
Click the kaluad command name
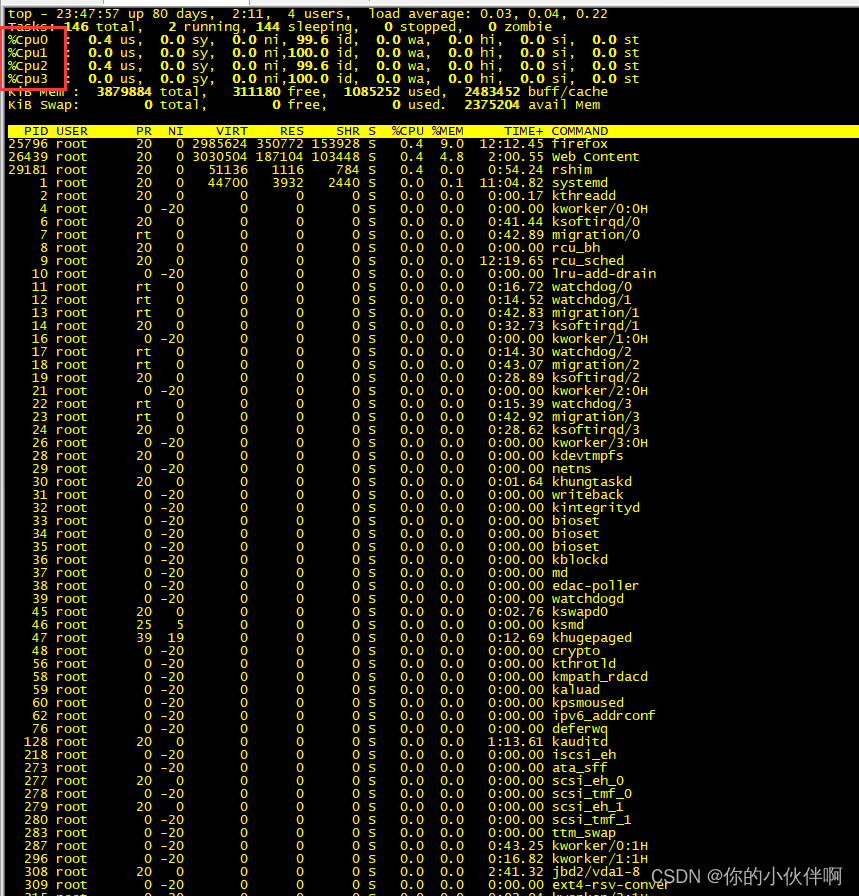click(x=576, y=690)
